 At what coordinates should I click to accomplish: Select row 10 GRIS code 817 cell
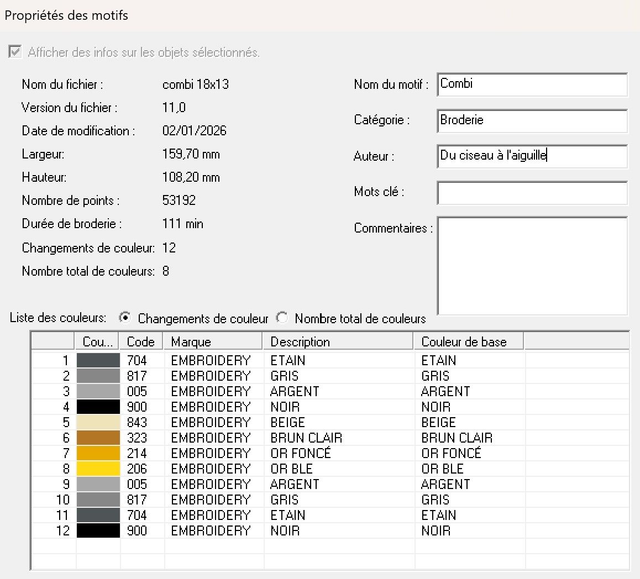142,500
